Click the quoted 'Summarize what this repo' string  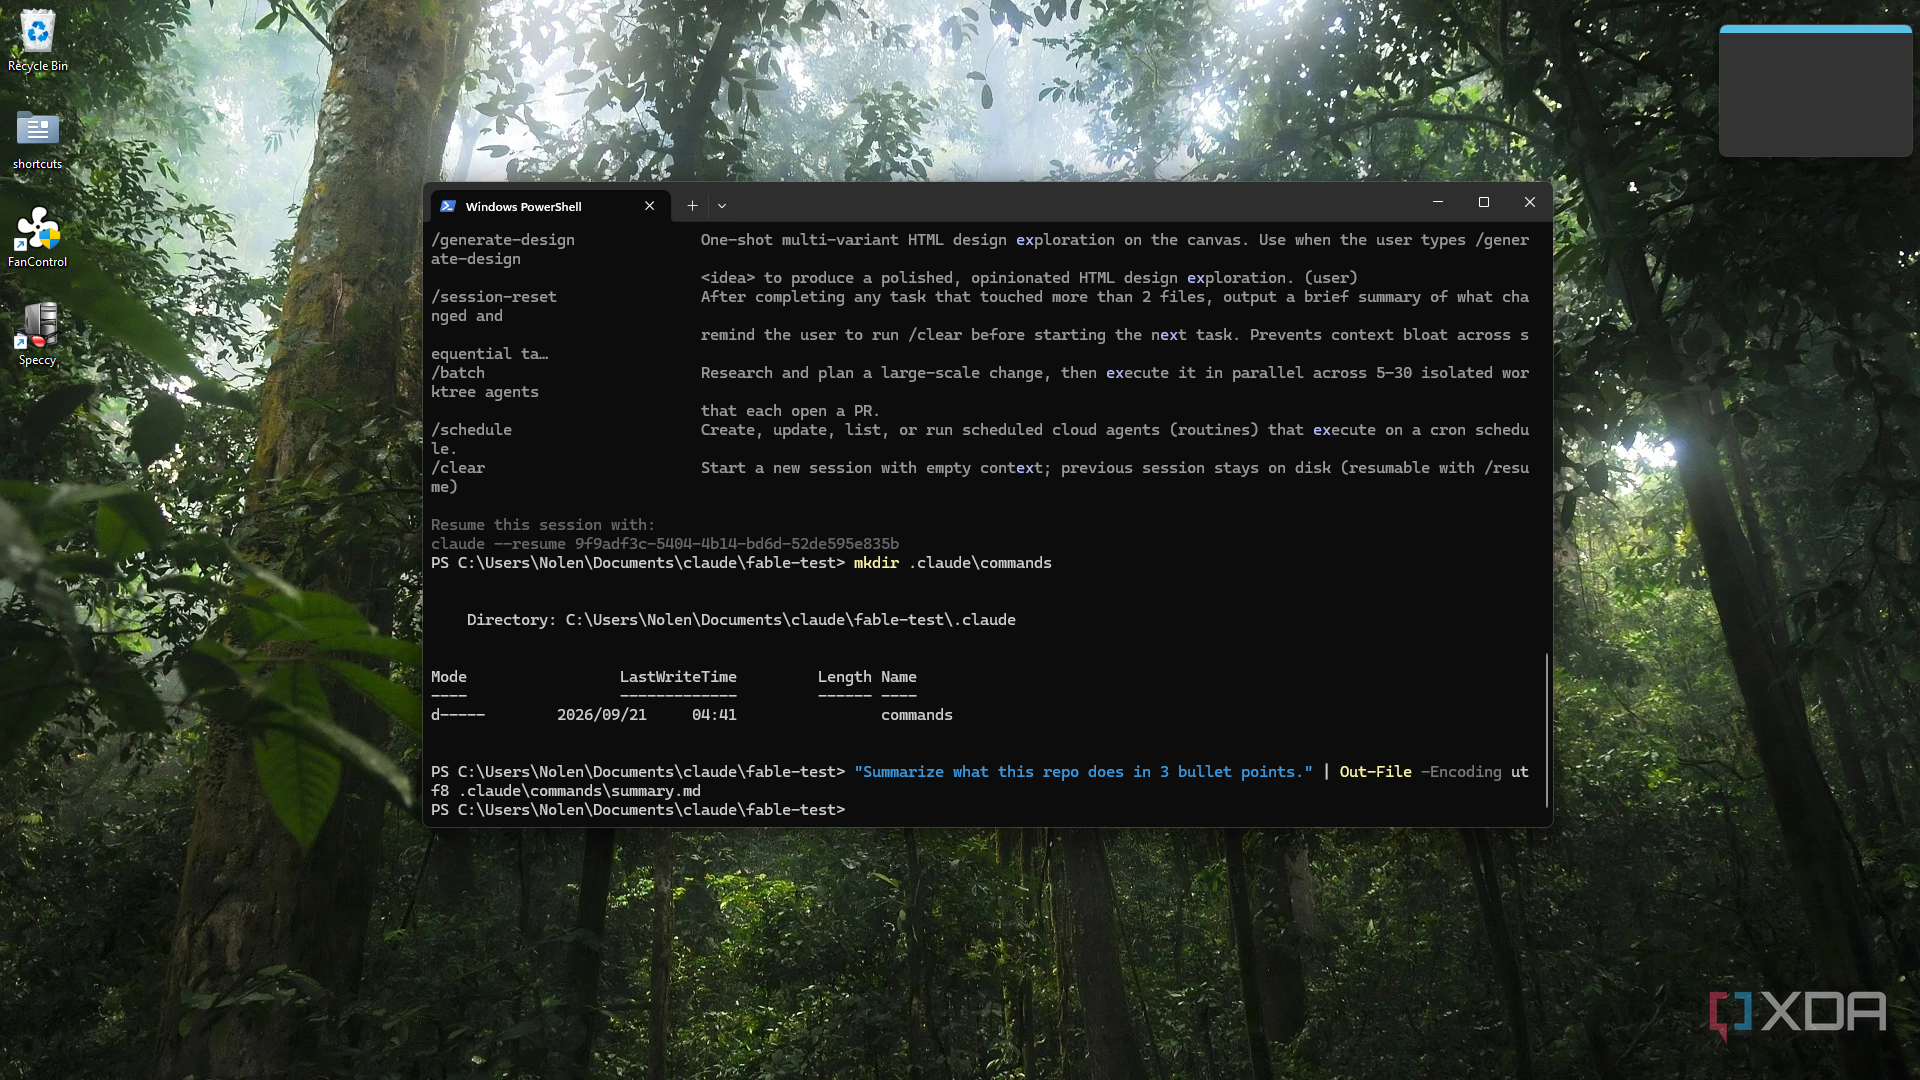pyautogui.click(x=1083, y=772)
